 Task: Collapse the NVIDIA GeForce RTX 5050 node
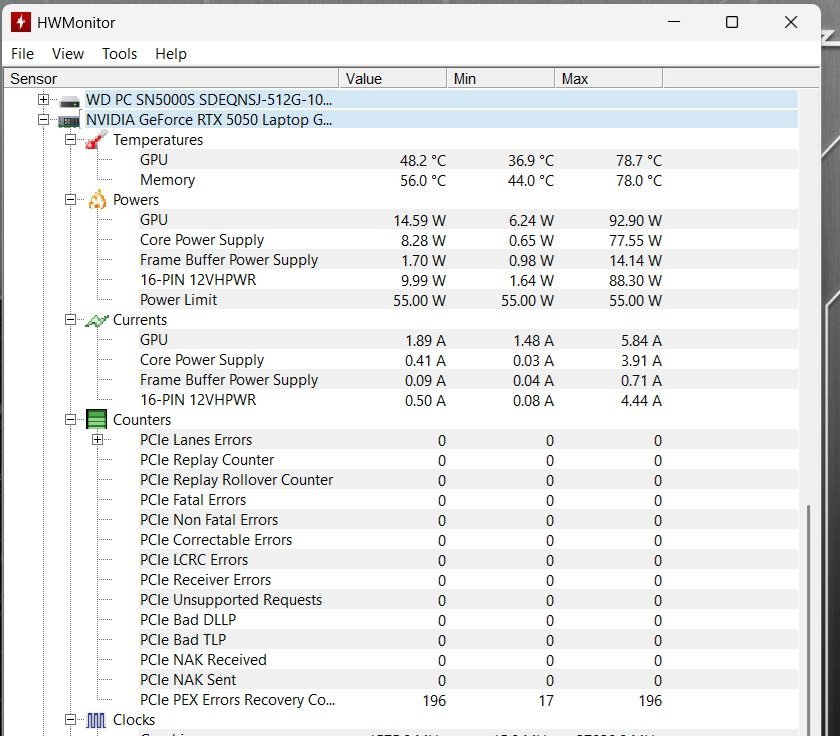(43, 120)
